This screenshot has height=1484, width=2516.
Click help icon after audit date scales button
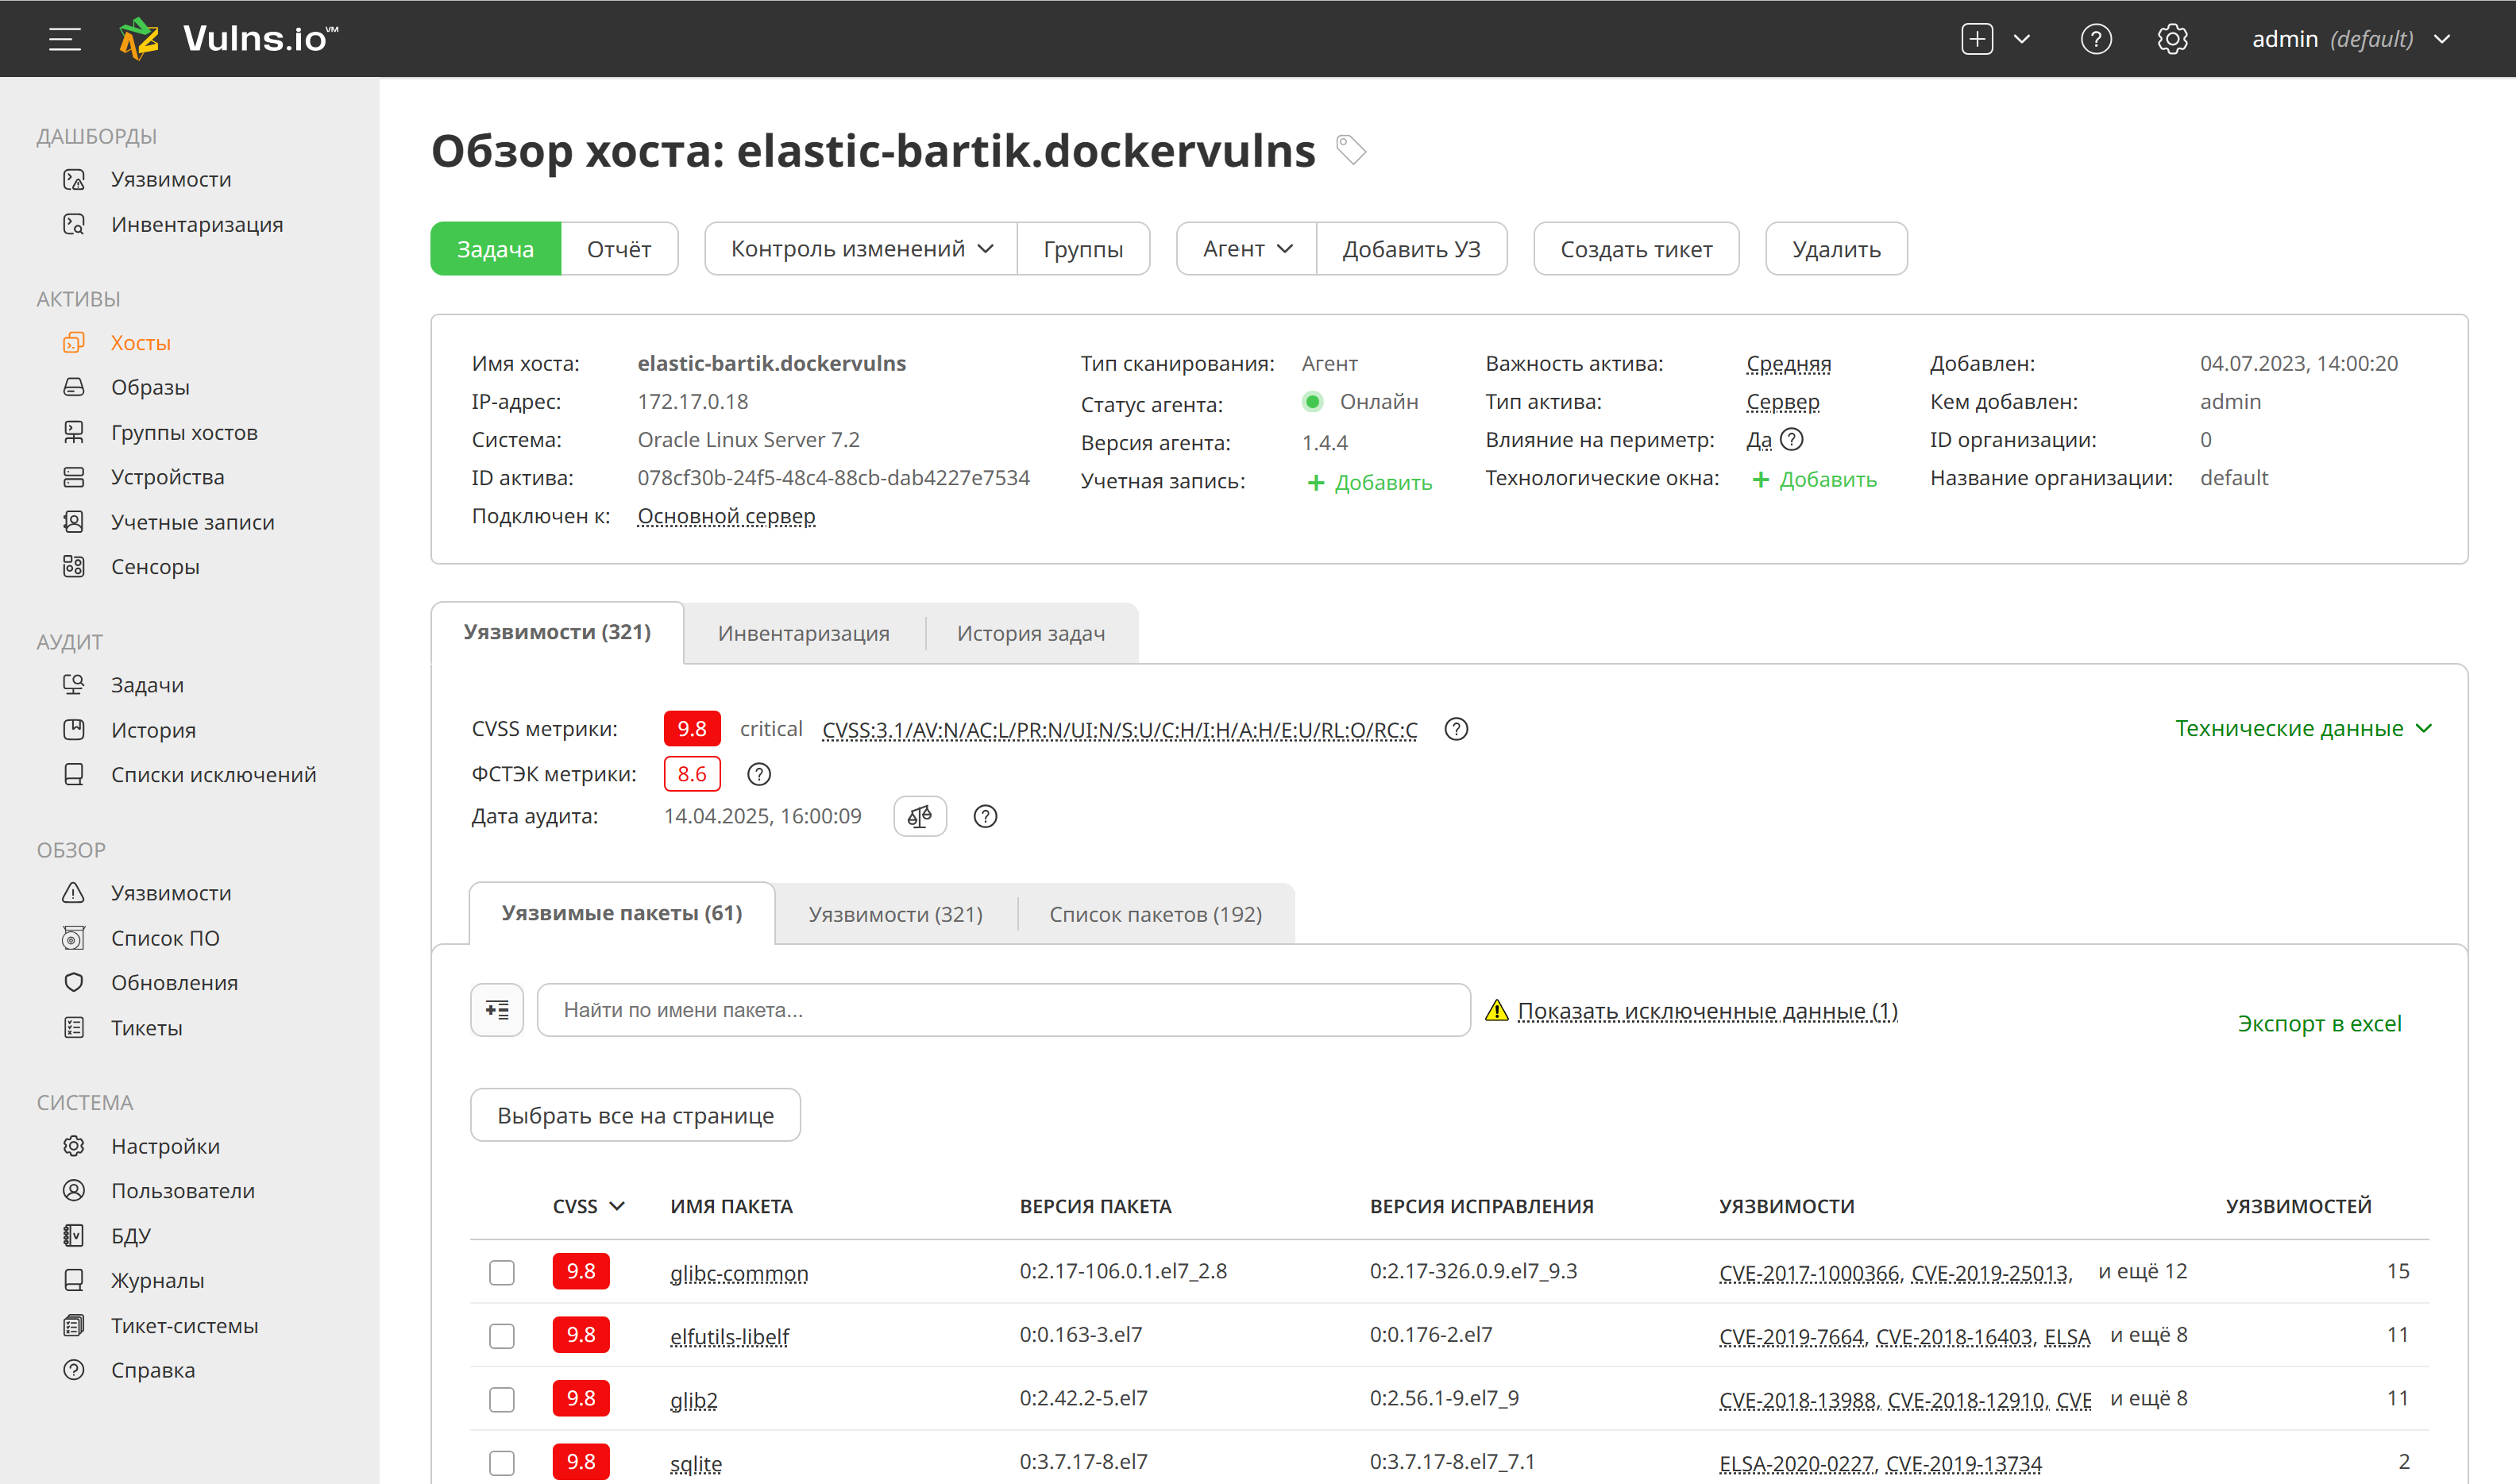[985, 816]
